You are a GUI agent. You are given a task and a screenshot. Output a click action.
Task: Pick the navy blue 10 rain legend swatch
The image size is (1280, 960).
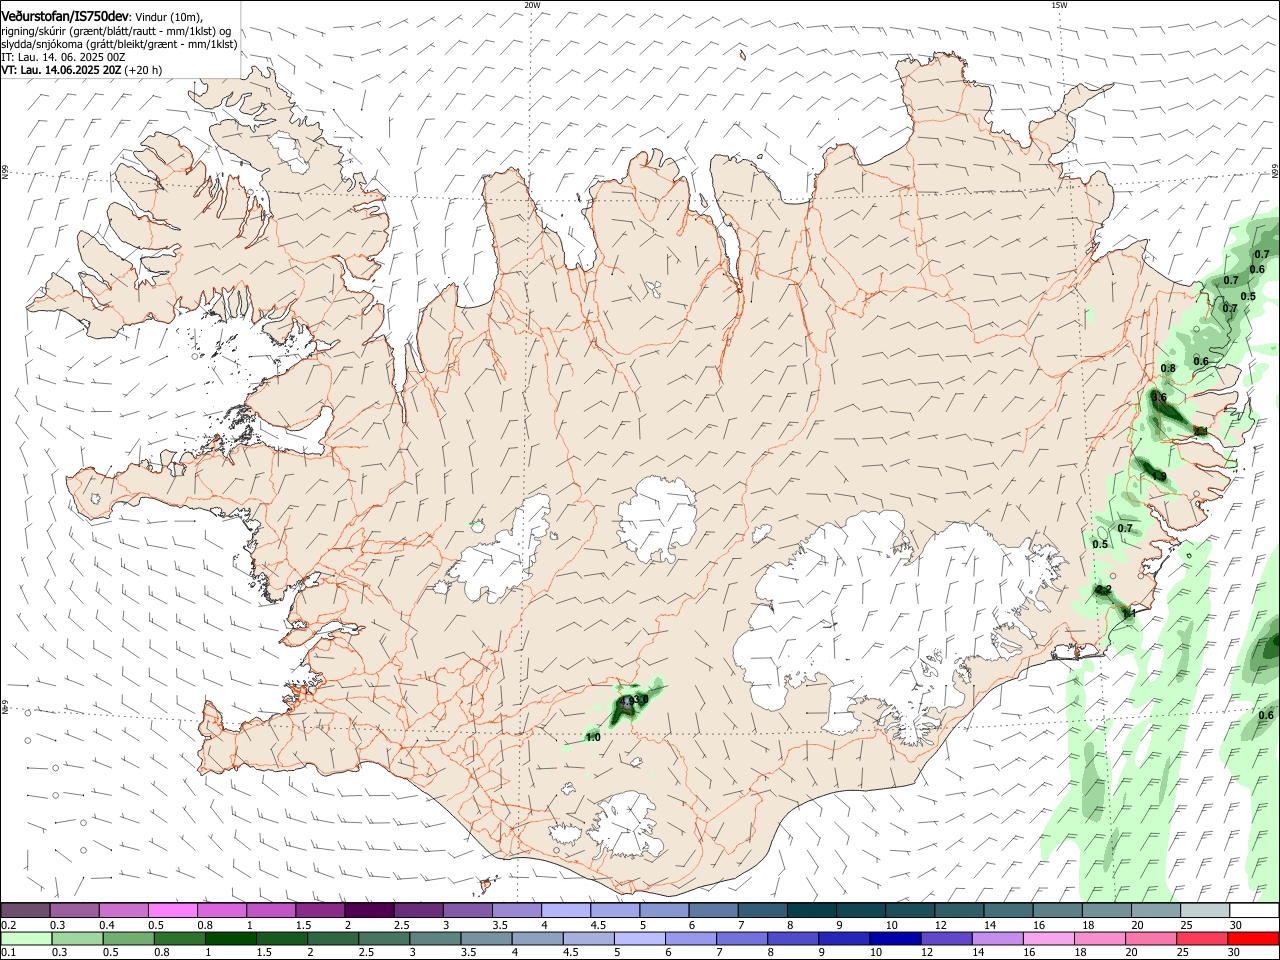(x=894, y=939)
